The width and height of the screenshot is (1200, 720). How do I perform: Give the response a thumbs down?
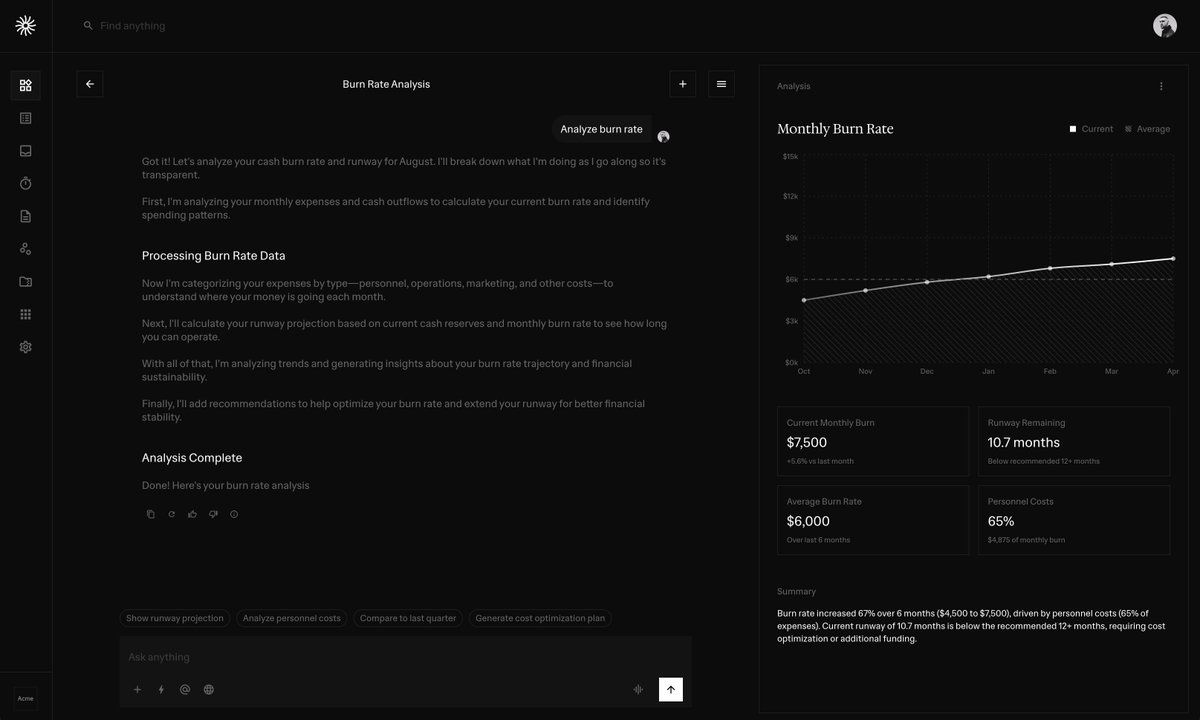pos(213,514)
